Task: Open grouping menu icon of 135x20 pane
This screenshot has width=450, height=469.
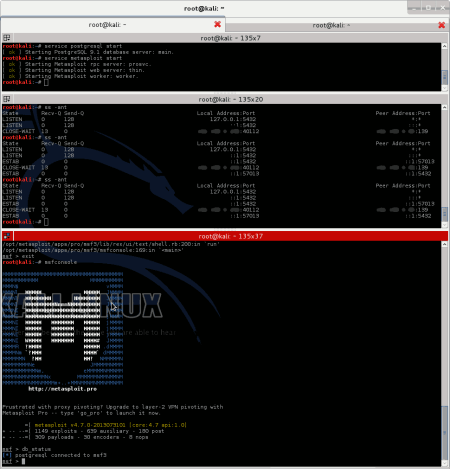Action: (7, 99)
